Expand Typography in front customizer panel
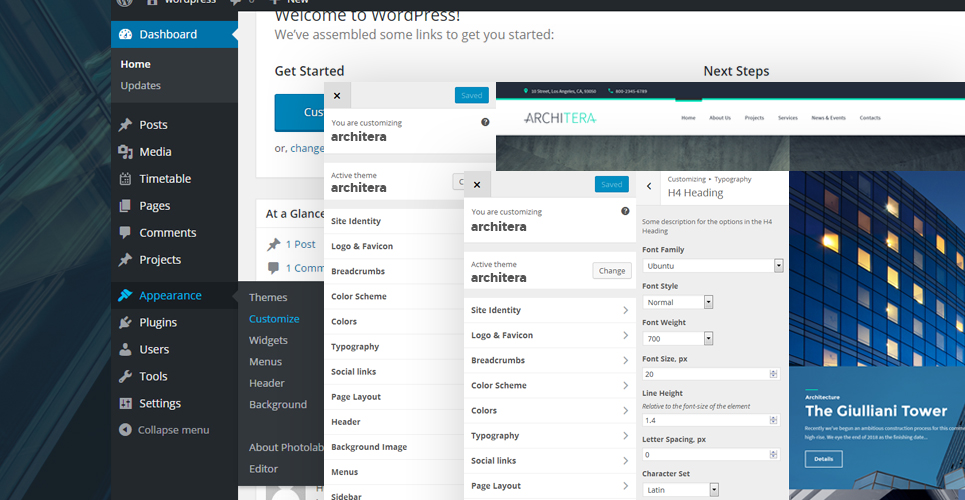Viewport: 965px width, 500px height. 550,436
